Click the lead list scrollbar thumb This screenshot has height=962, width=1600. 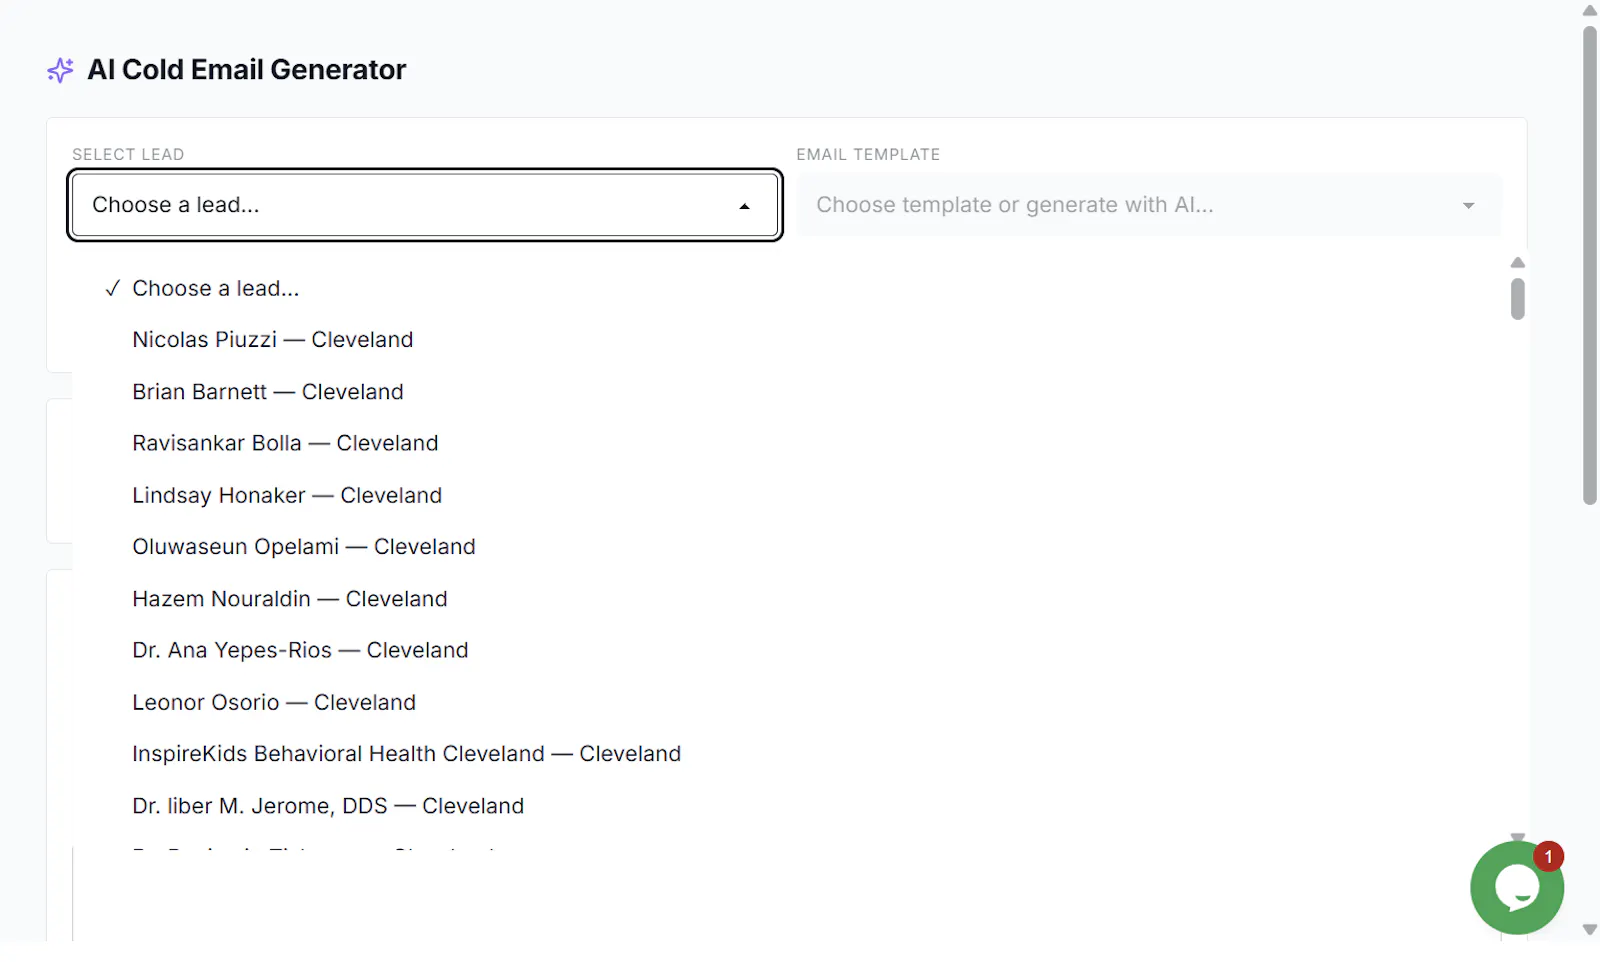[1517, 299]
